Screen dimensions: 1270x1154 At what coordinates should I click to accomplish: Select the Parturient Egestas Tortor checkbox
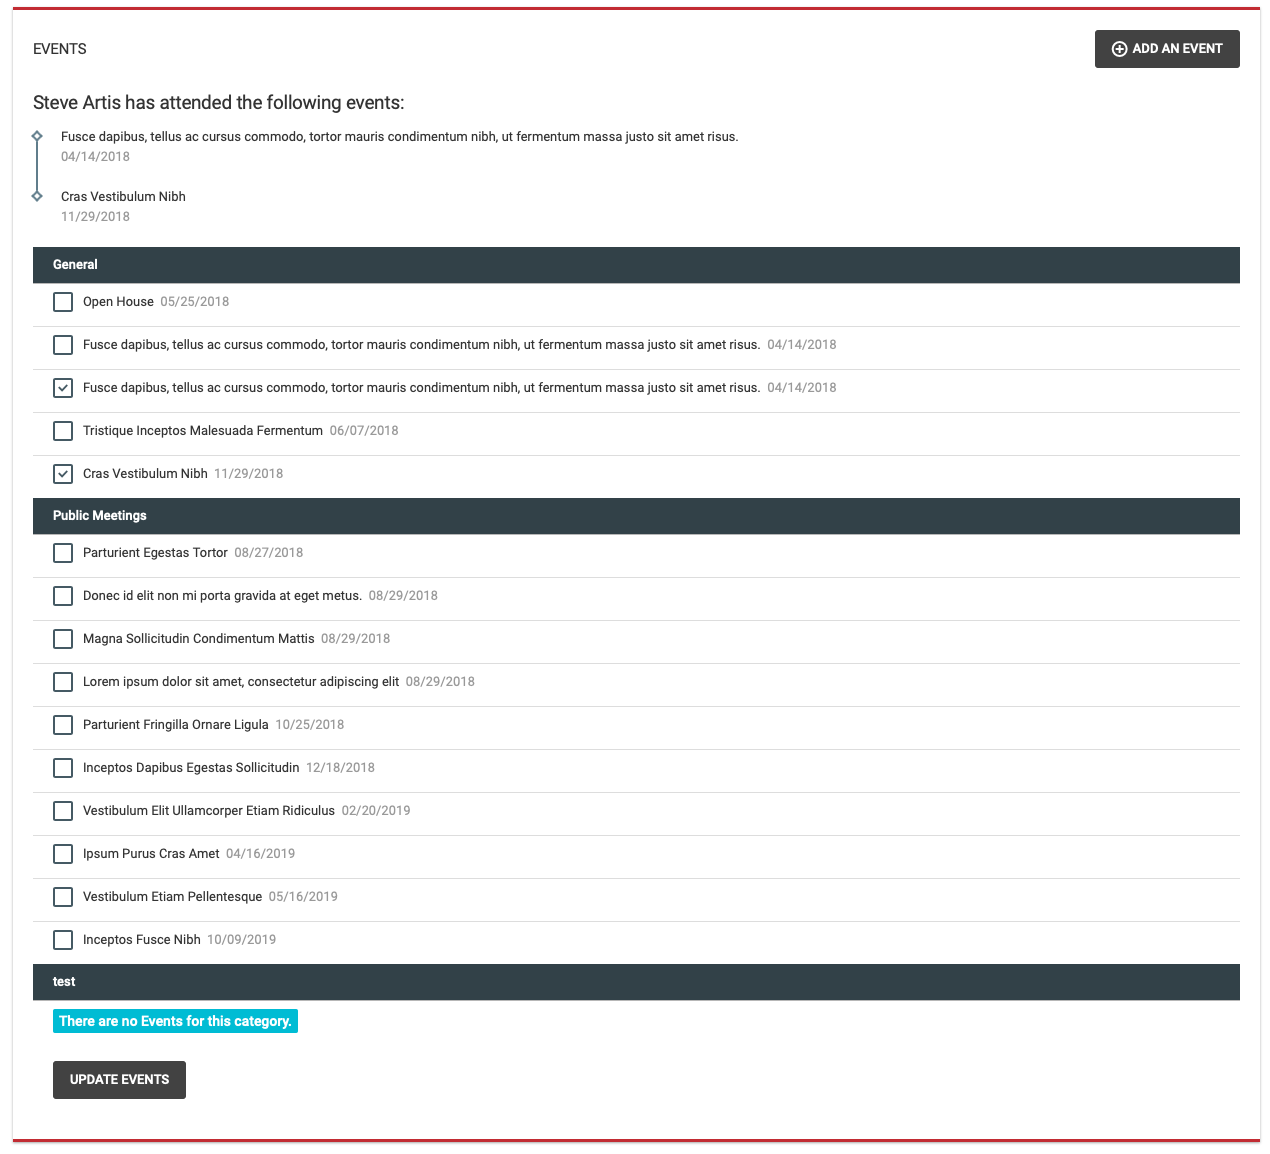[x=63, y=553]
